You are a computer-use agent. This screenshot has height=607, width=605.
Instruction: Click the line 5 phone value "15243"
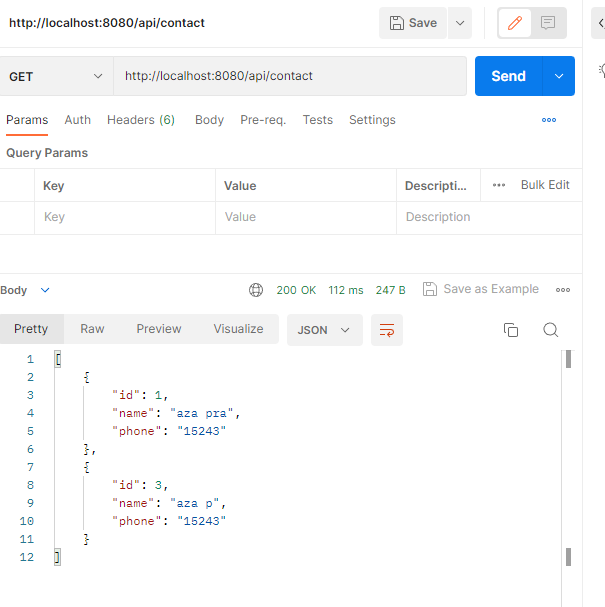click(202, 431)
